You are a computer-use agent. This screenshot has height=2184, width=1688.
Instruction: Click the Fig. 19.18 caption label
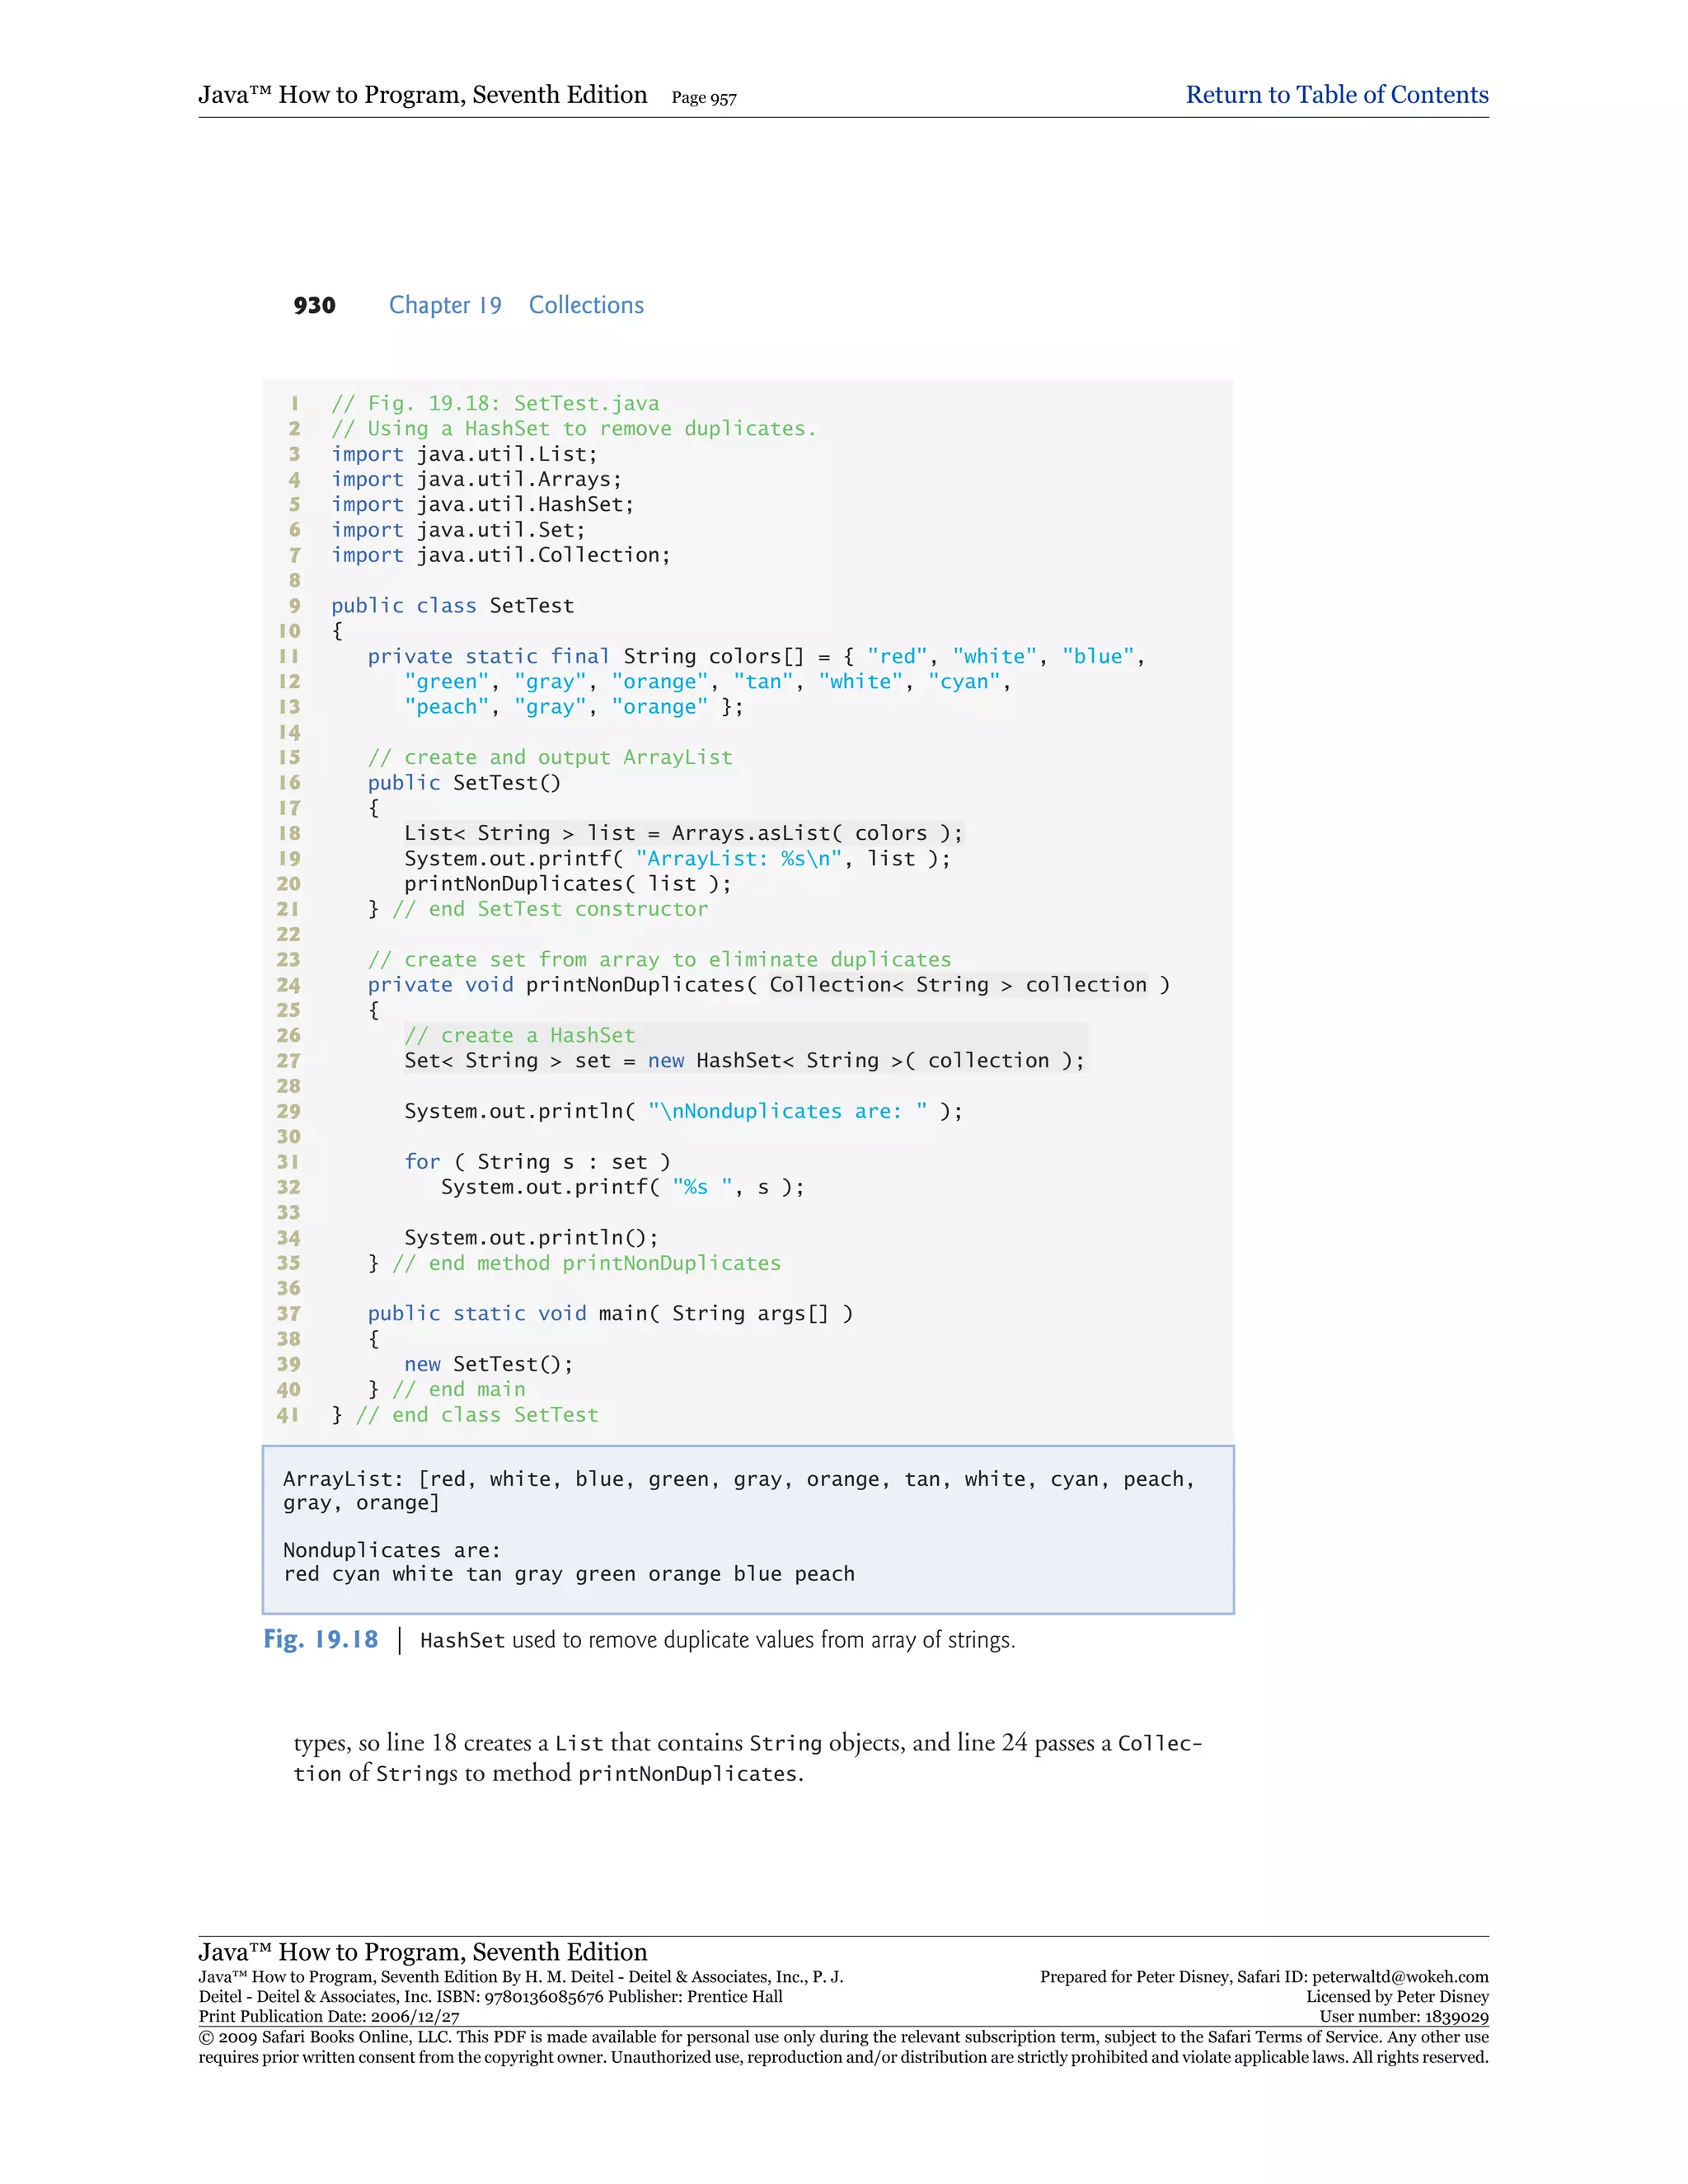[321, 1639]
